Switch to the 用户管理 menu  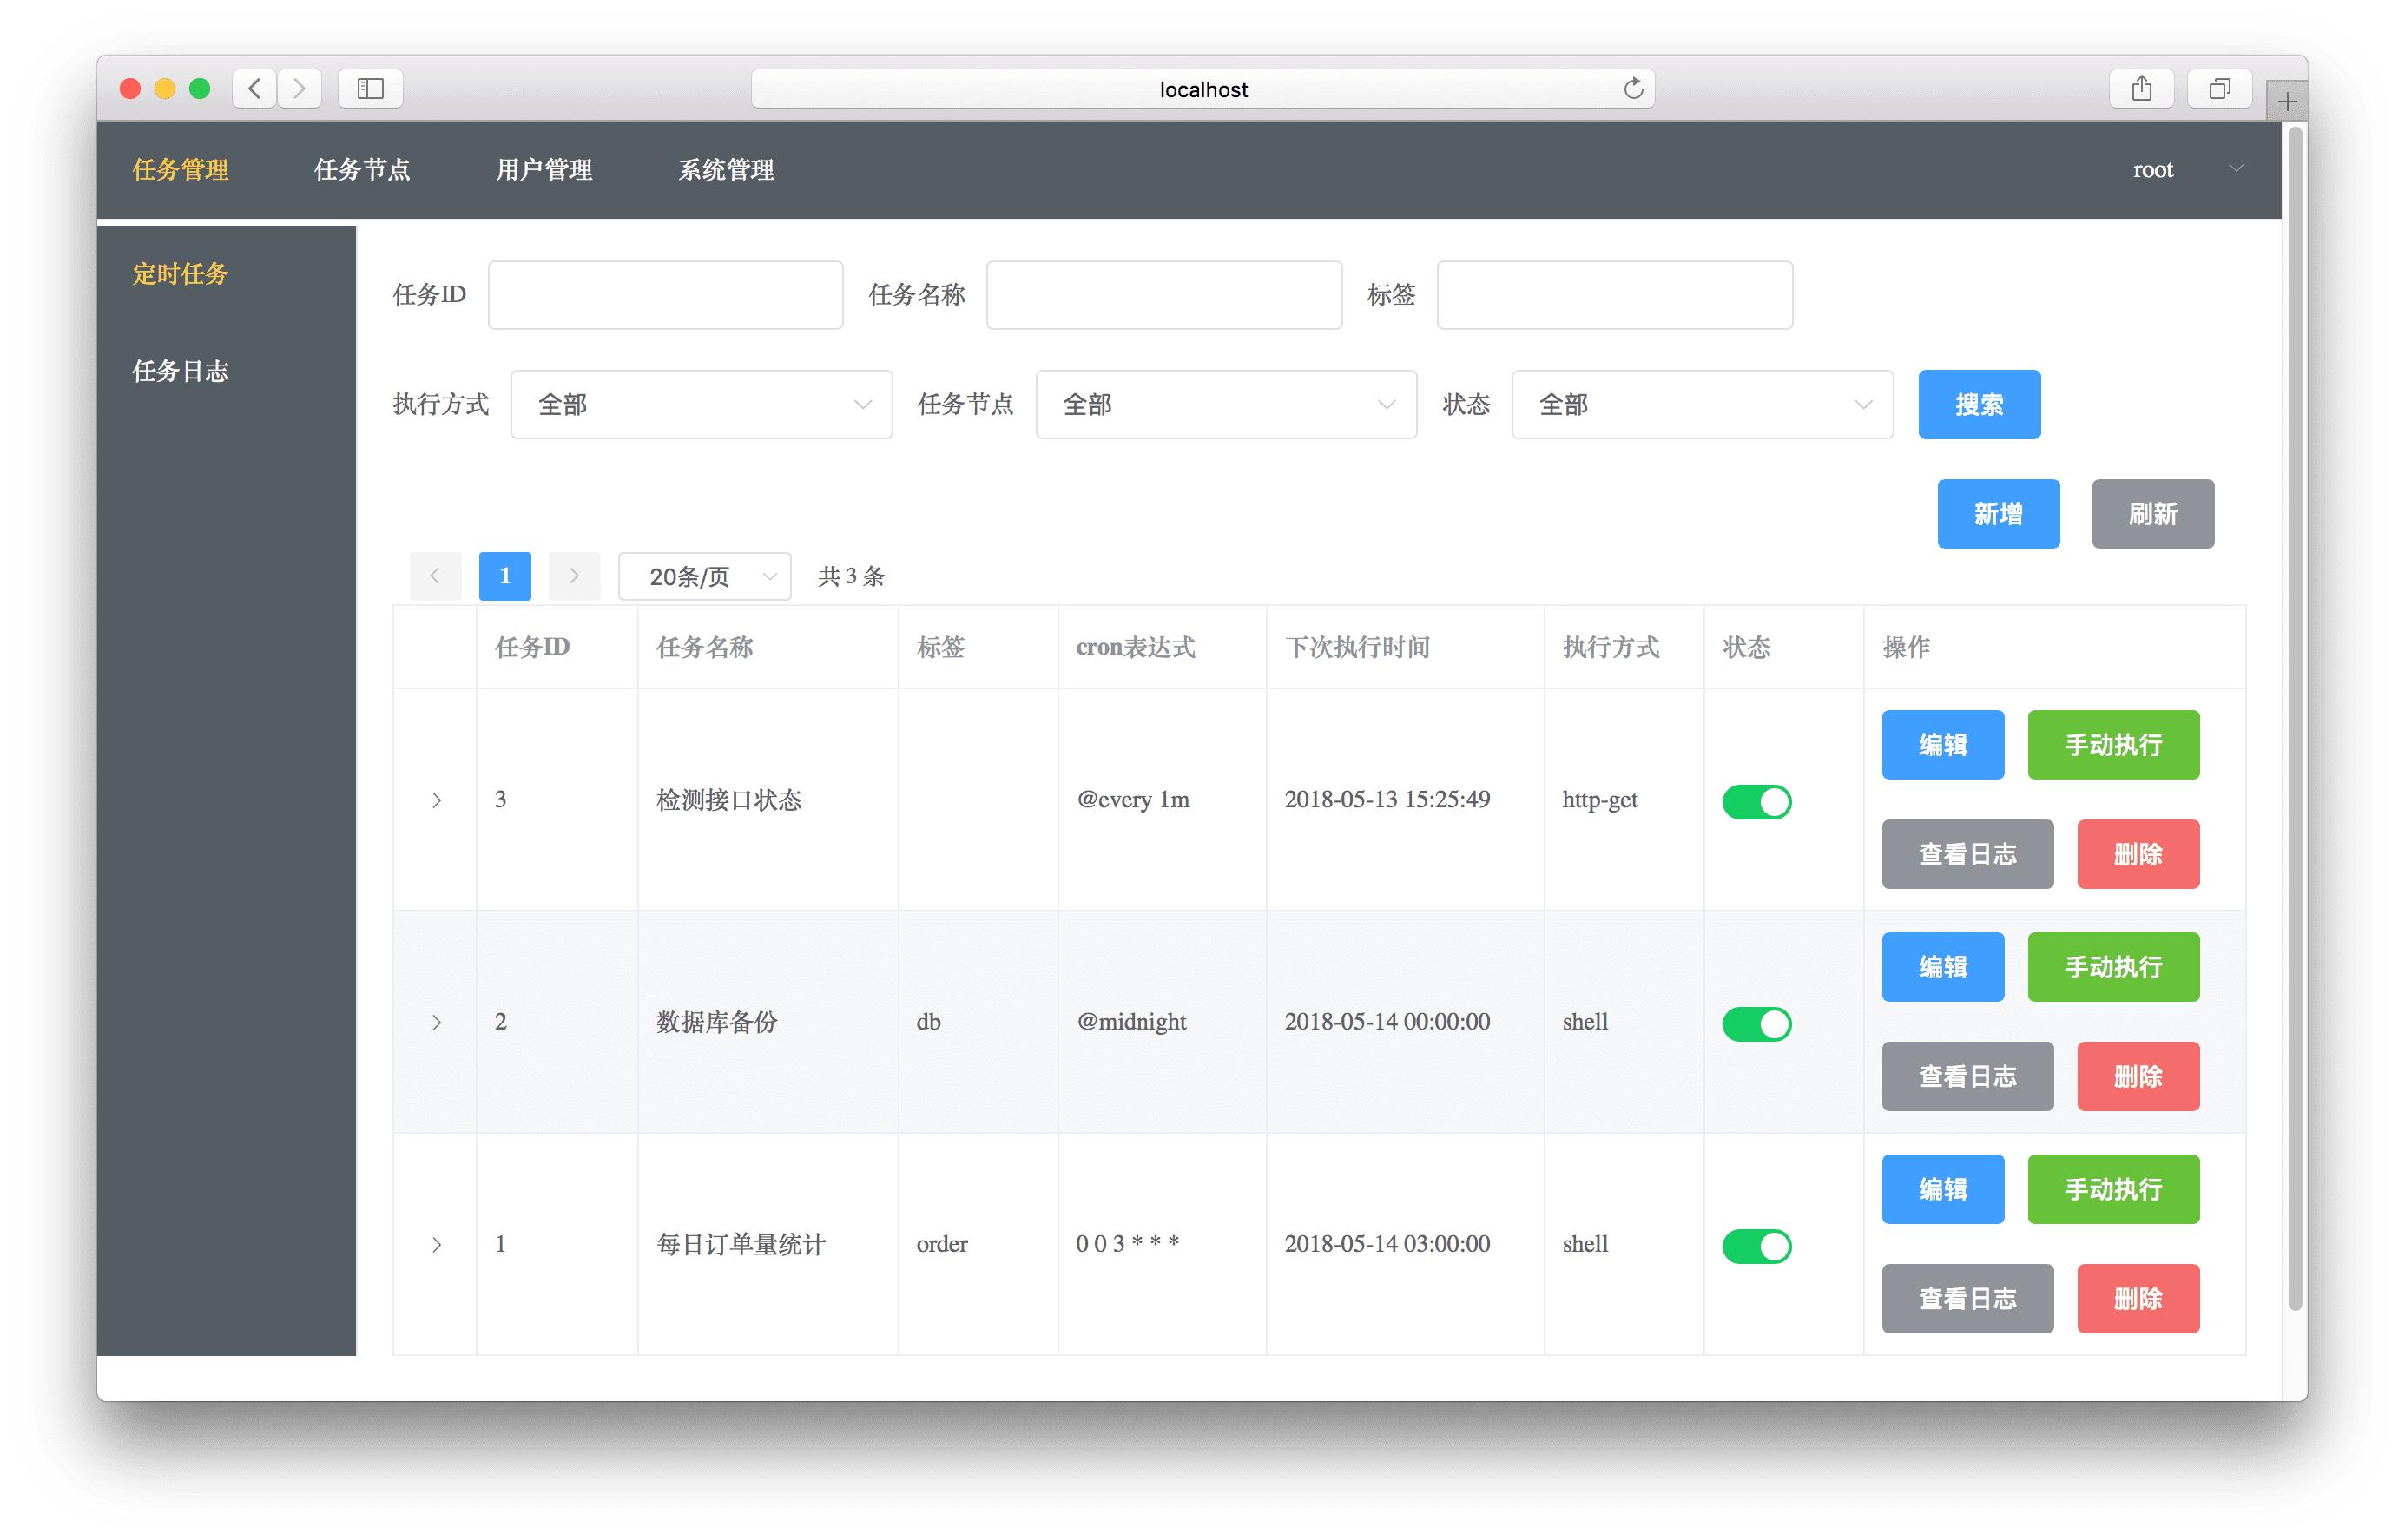[545, 169]
